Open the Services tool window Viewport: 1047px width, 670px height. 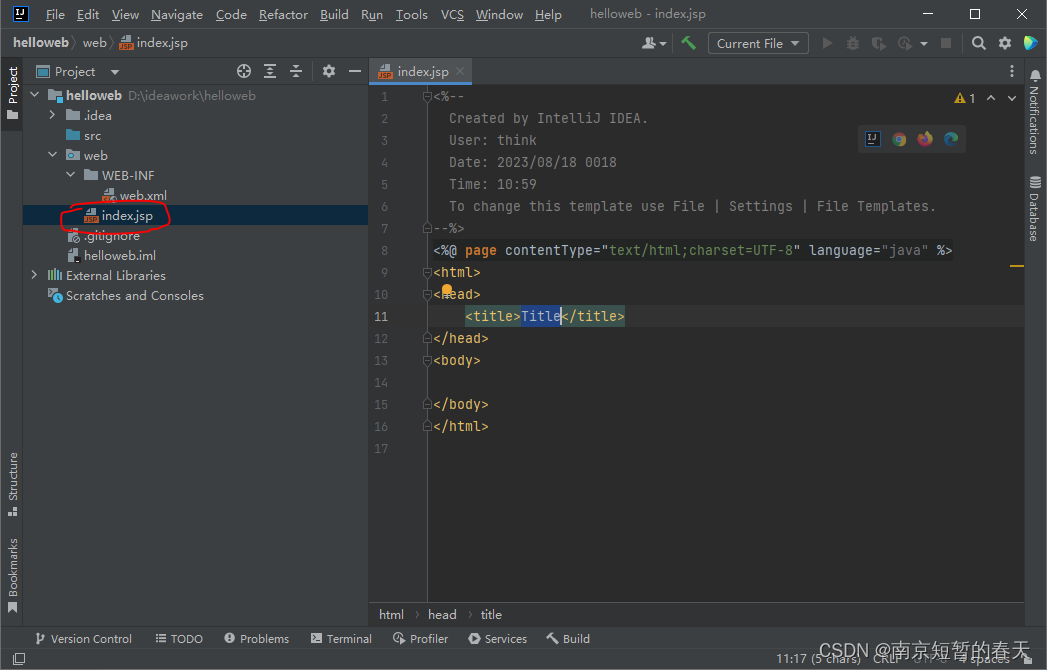click(x=497, y=639)
